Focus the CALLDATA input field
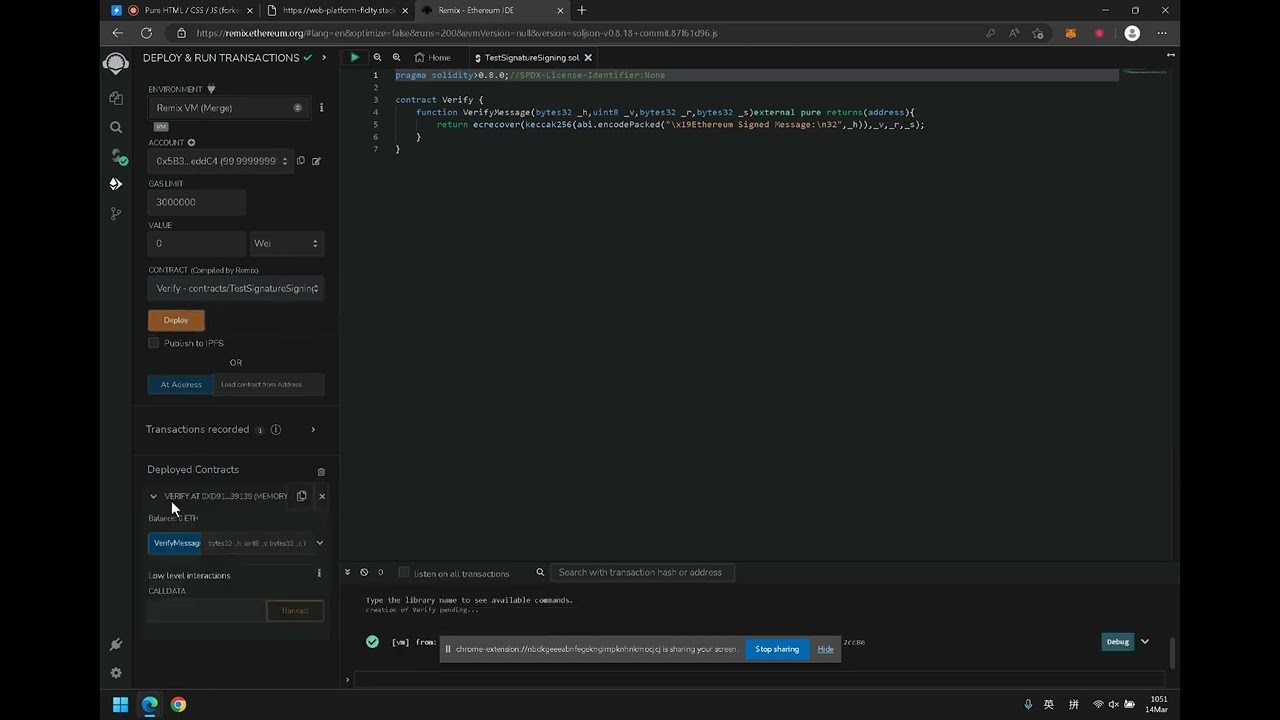 coord(207,611)
